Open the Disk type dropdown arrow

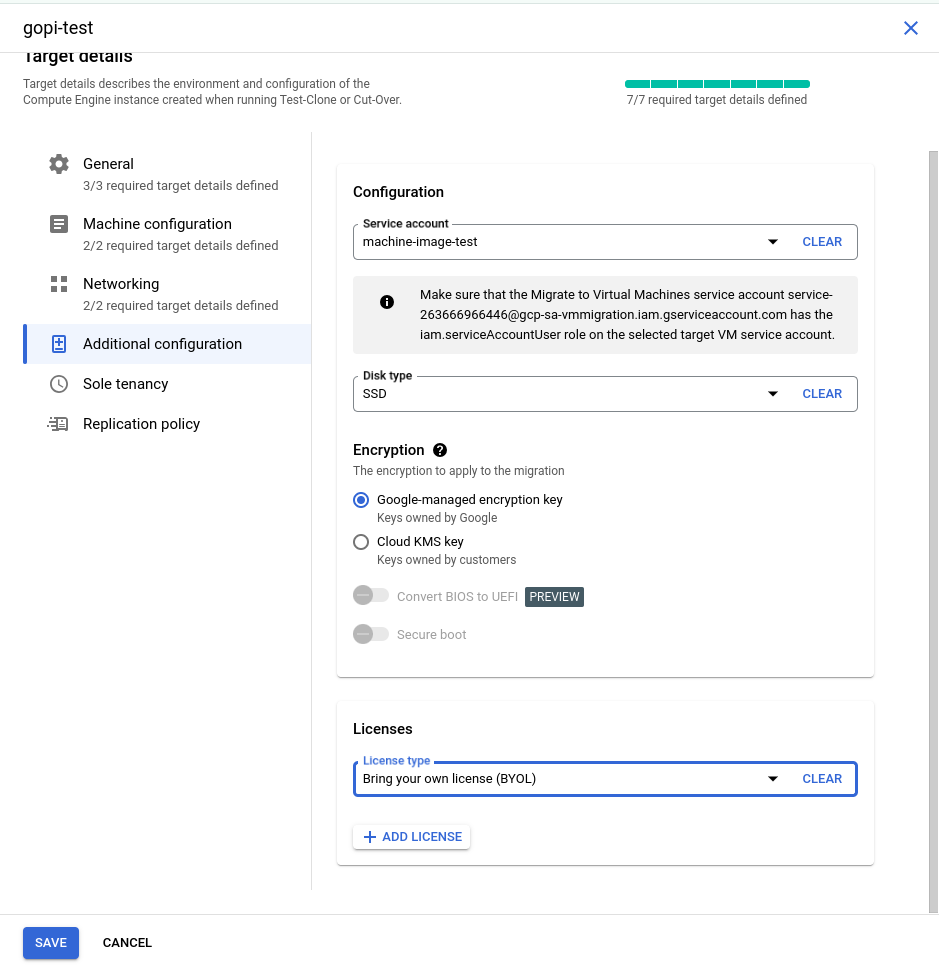772,394
